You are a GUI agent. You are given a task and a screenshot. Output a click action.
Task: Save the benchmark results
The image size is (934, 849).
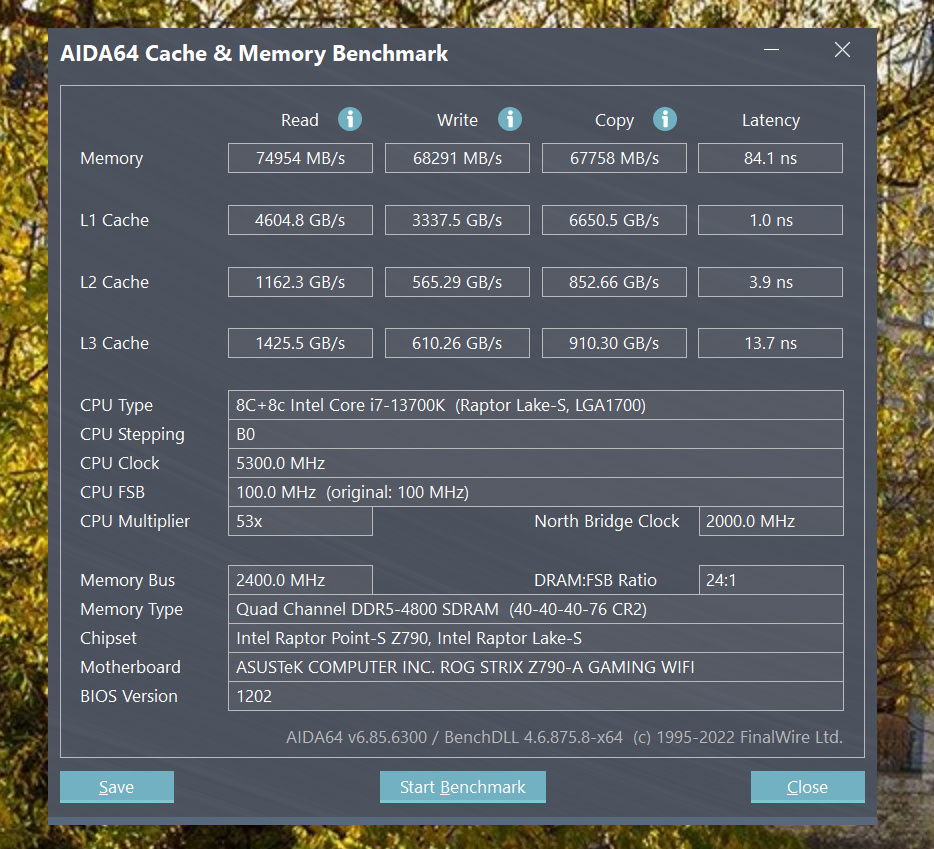117,787
